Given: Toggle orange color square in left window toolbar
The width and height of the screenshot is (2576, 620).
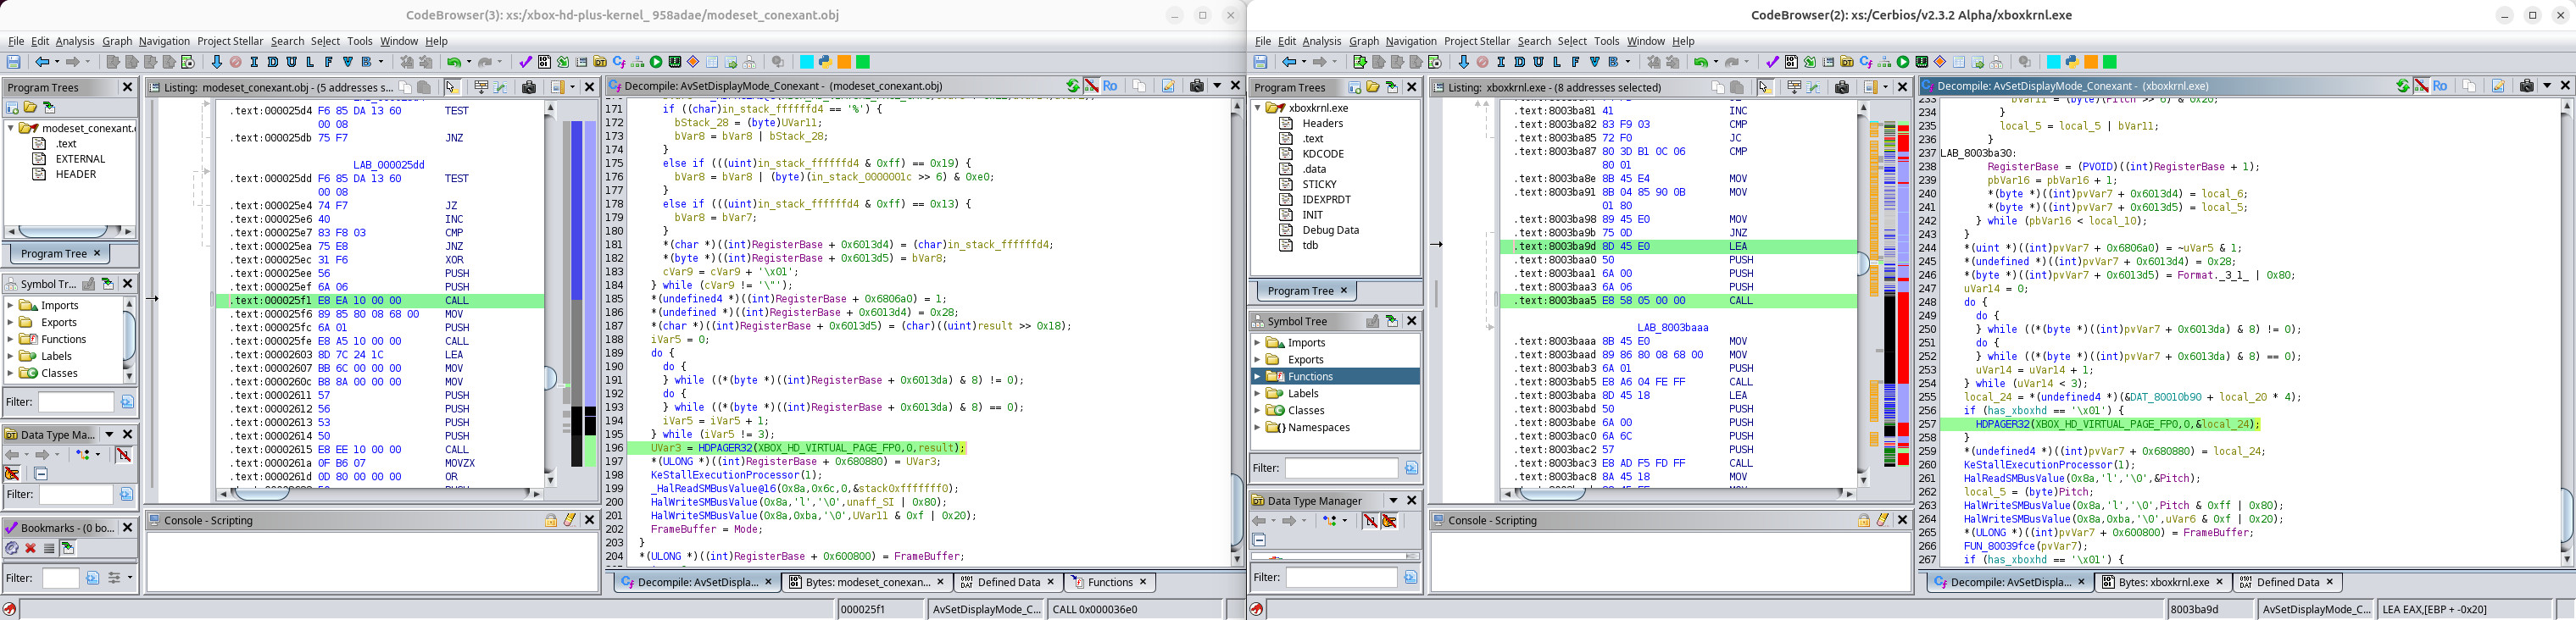Looking at the screenshot, I should pyautogui.click(x=844, y=62).
